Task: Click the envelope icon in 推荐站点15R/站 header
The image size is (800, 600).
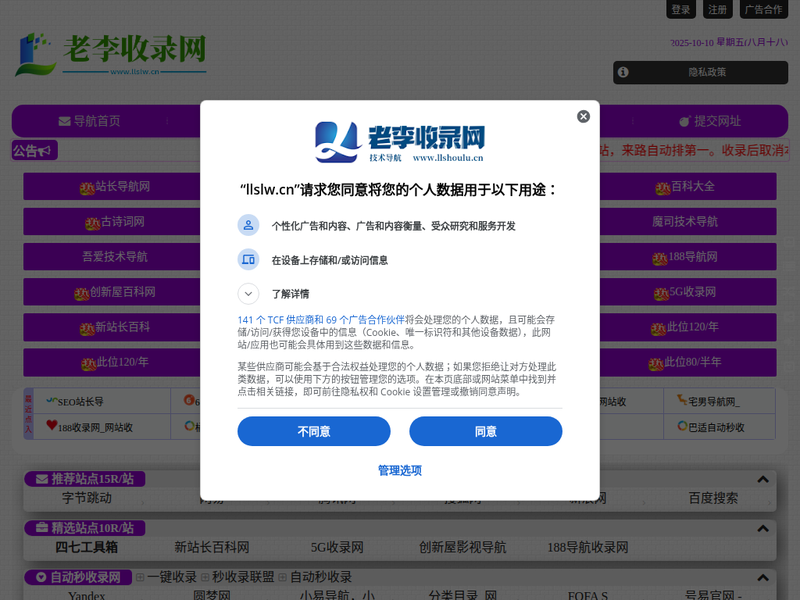Action: point(42,479)
